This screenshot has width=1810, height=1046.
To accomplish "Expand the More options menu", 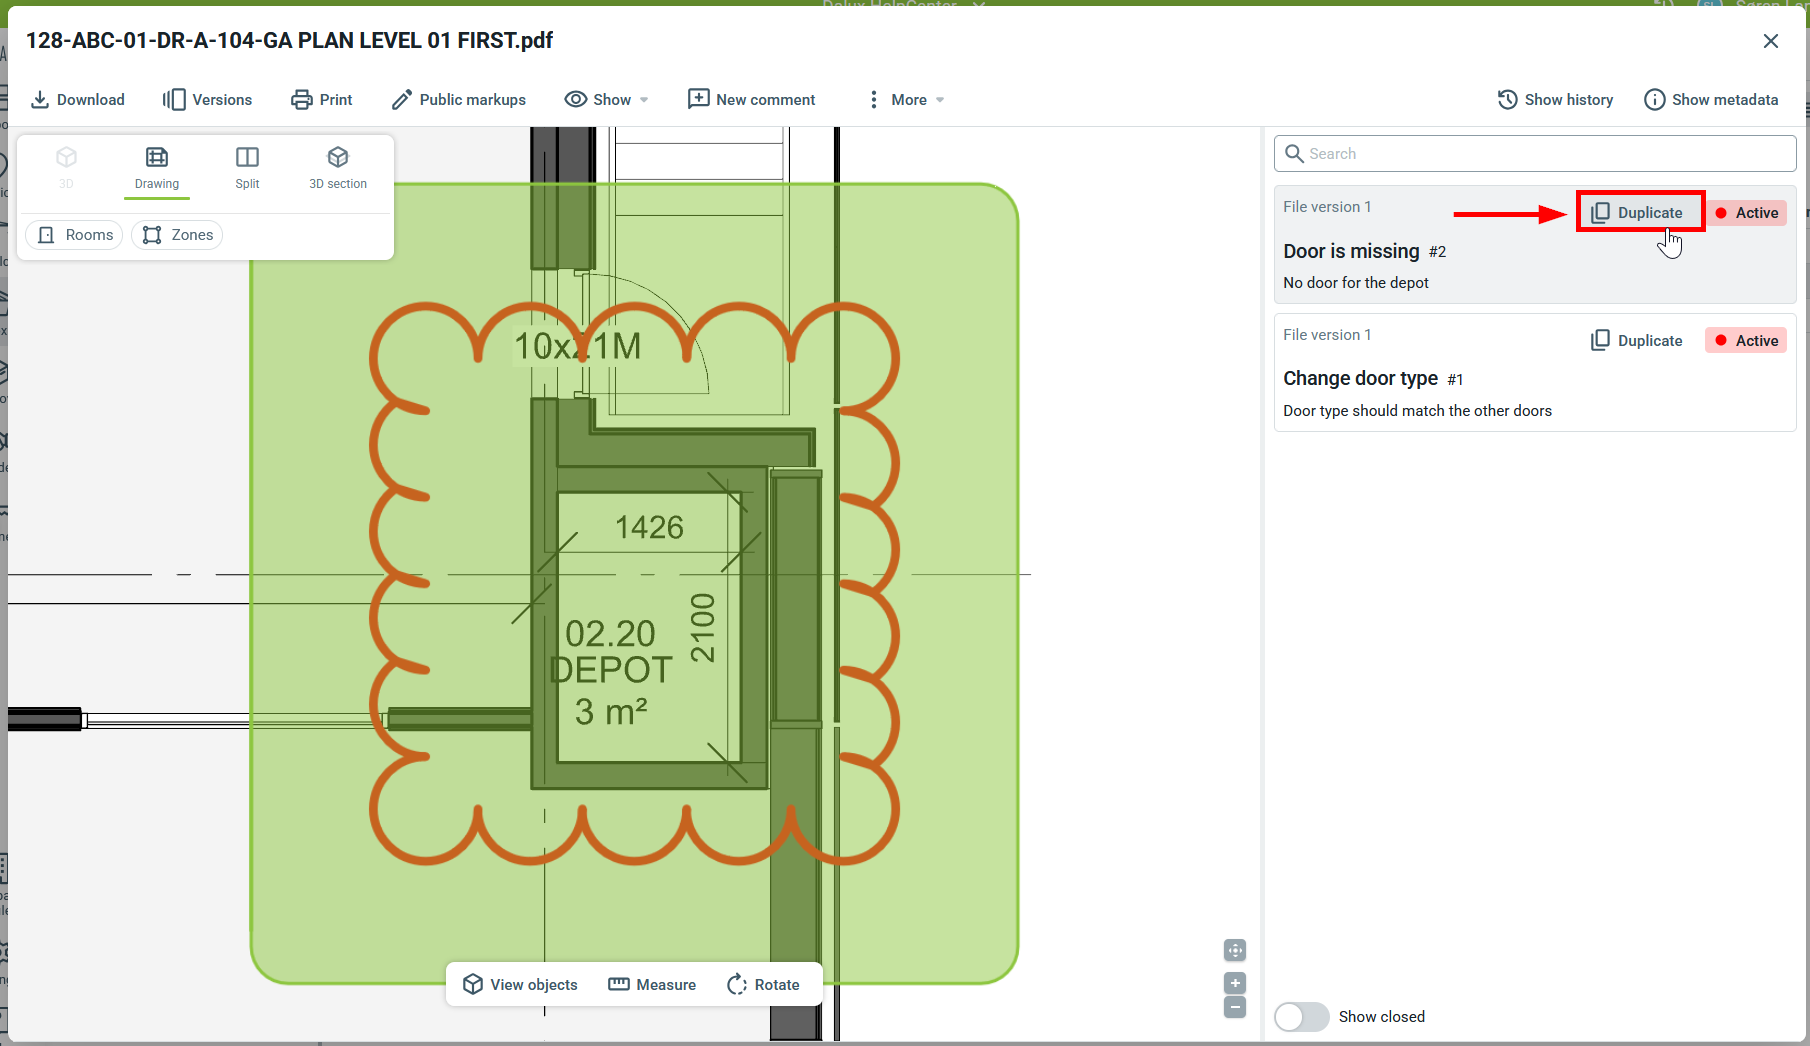I will point(906,100).
